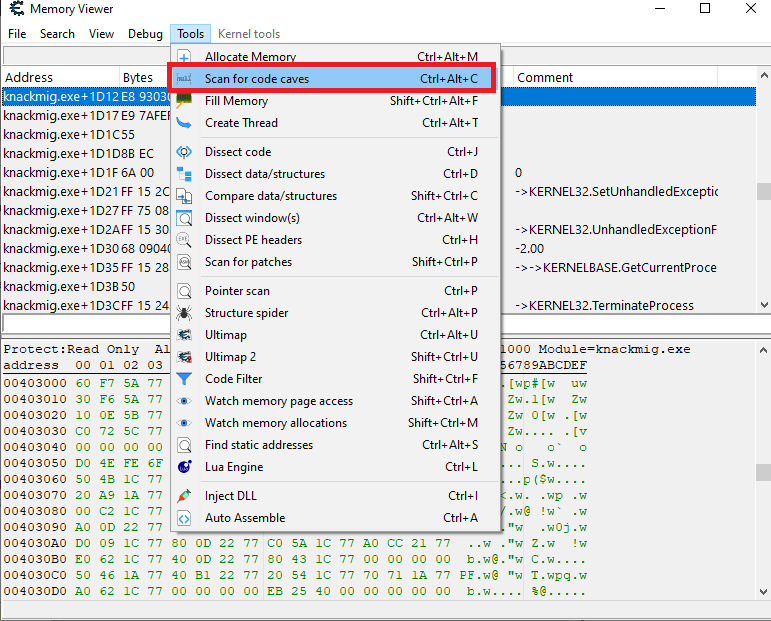Choose Inject DLL entry
This screenshot has width=771, height=621.
pos(335,496)
